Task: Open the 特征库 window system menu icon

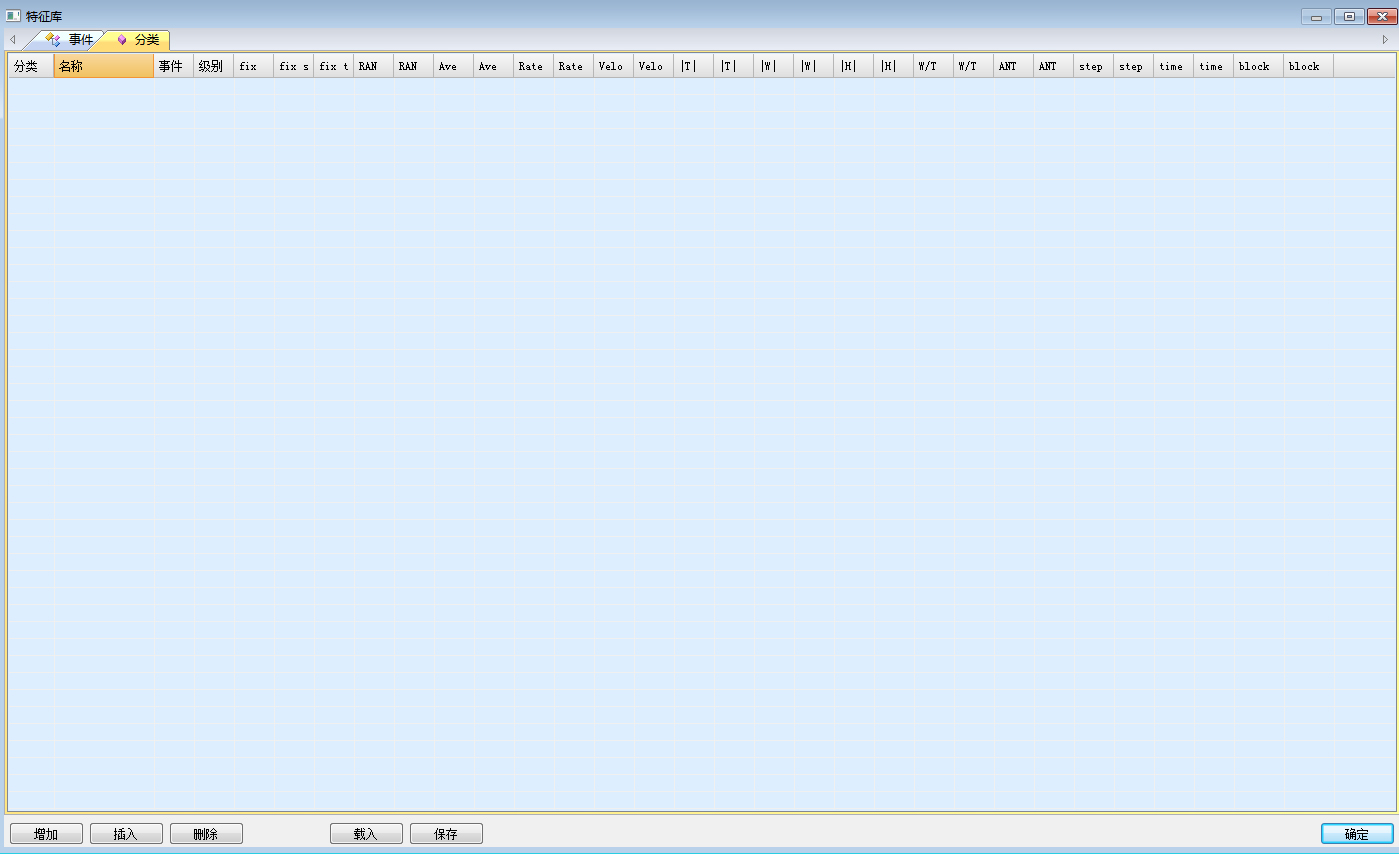Action: pos(13,16)
